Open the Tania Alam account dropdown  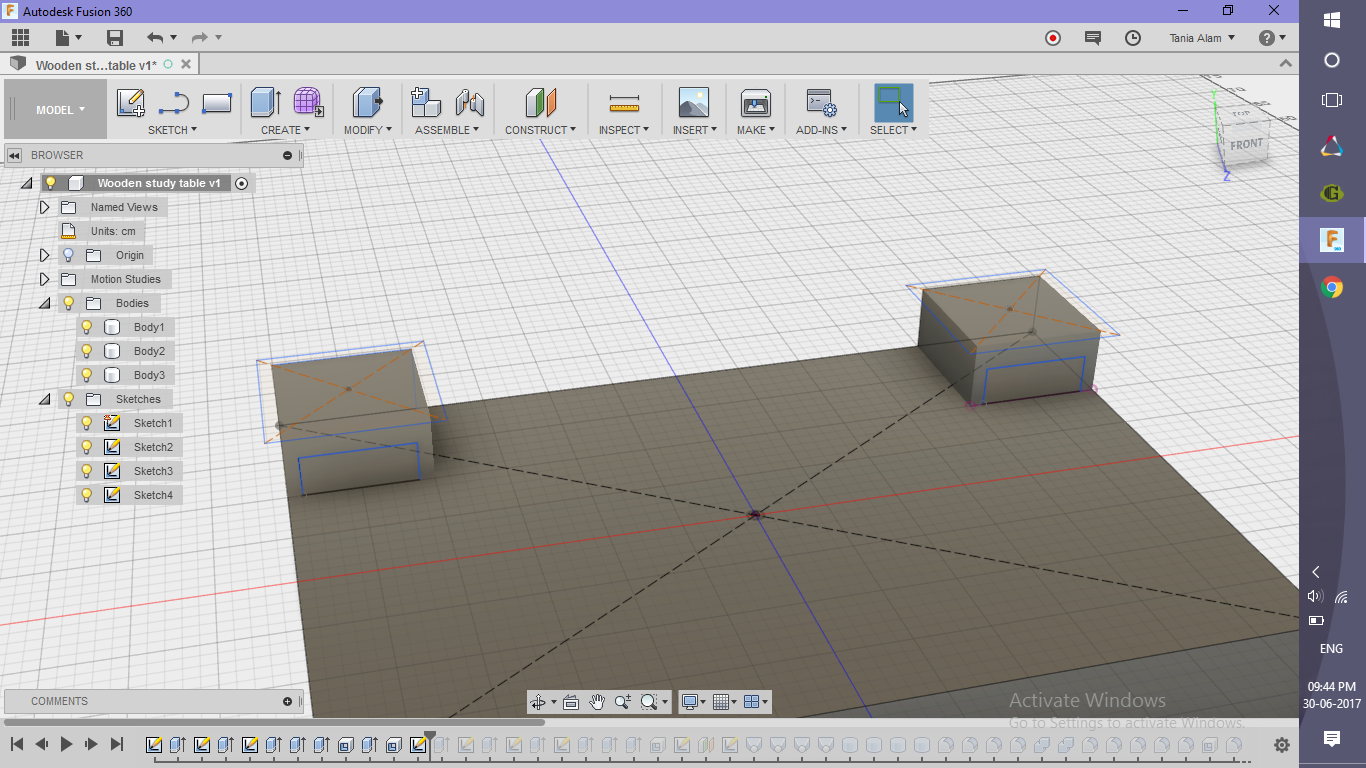point(1202,38)
